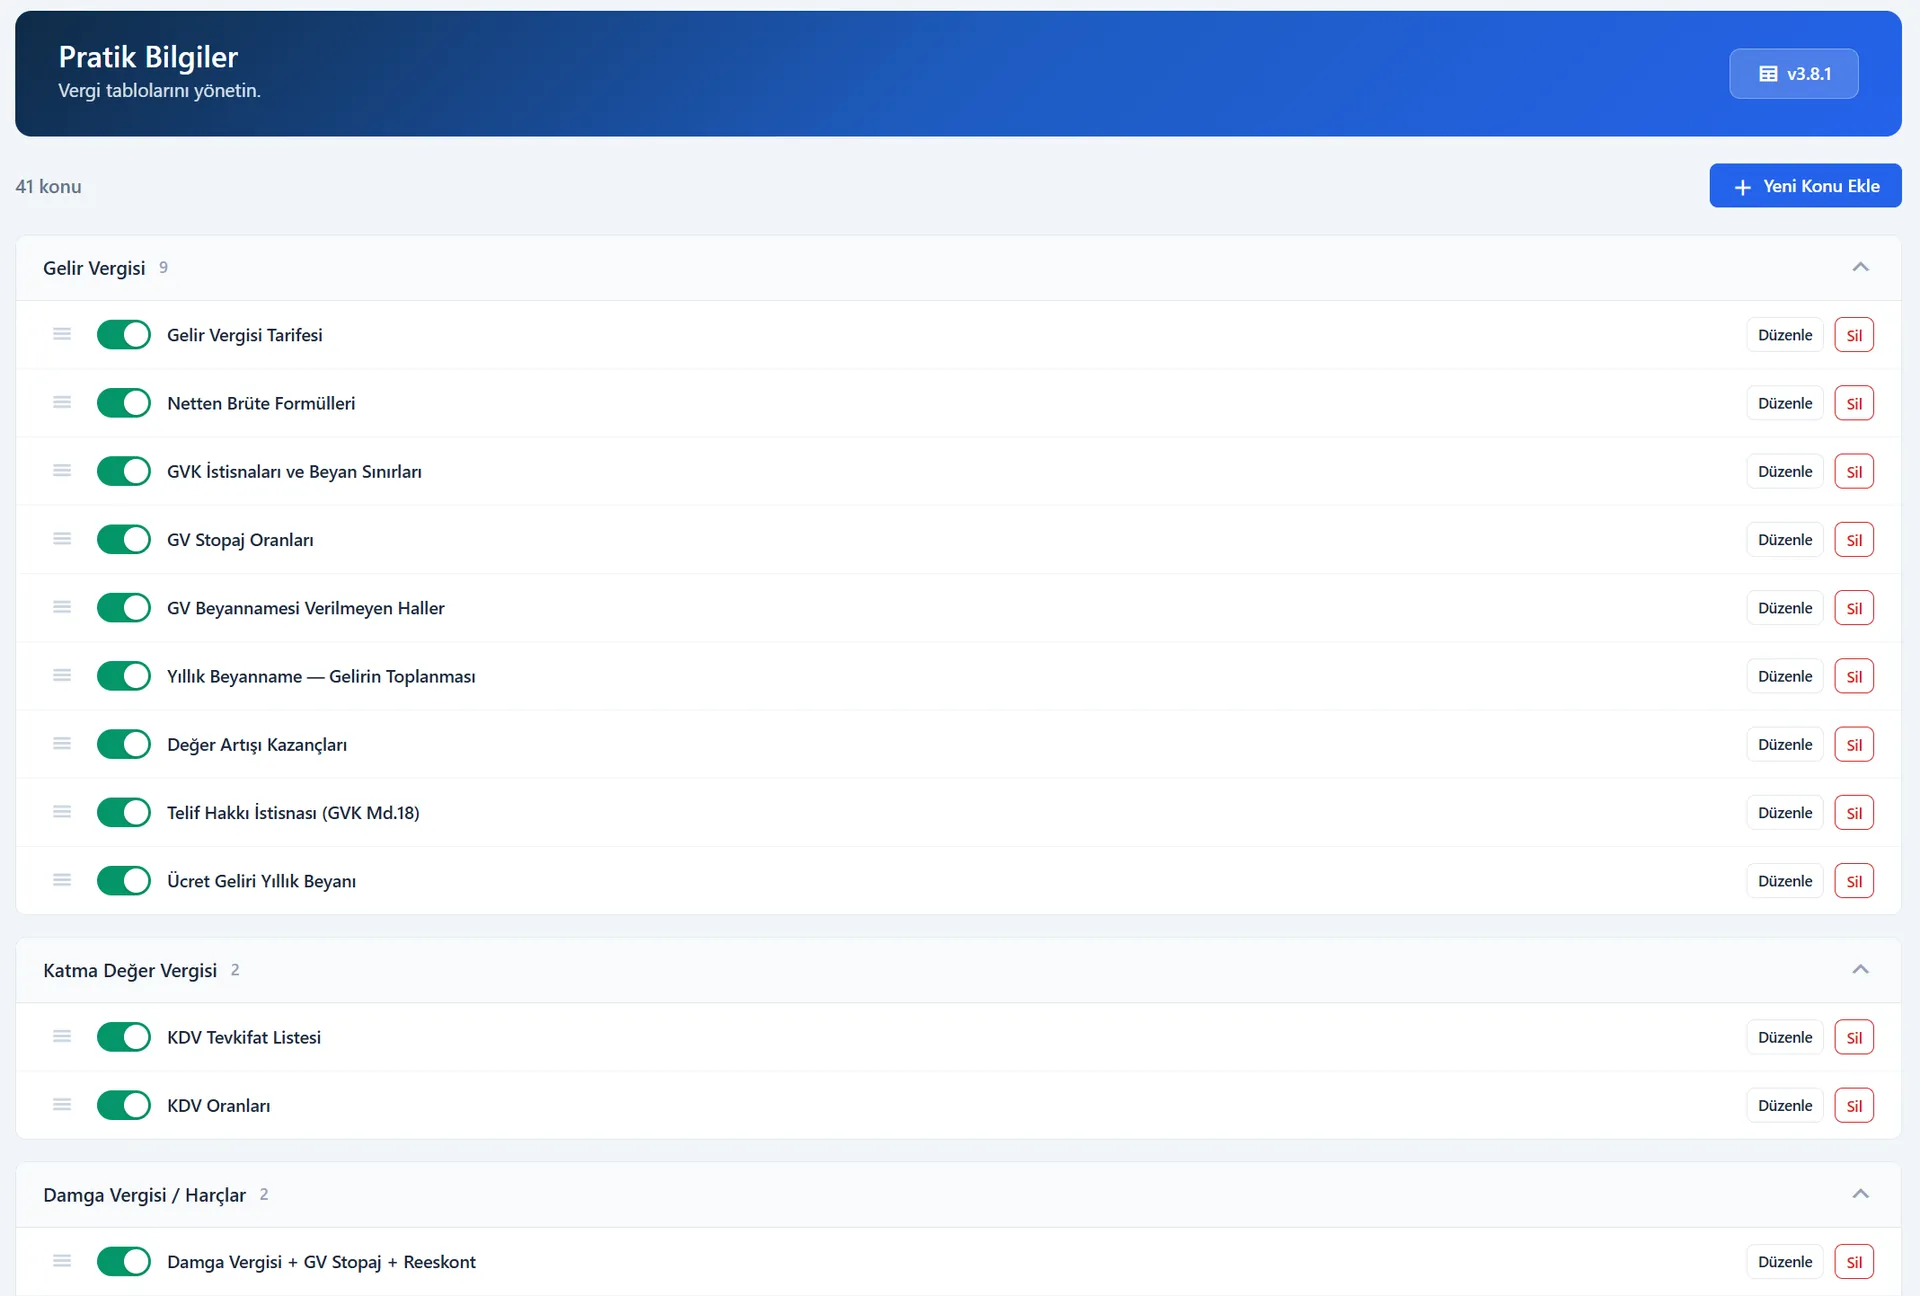Toggle Ücret Geliri Yıllık Beyanı
This screenshot has height=1296, width=1920.
point(124,881)
